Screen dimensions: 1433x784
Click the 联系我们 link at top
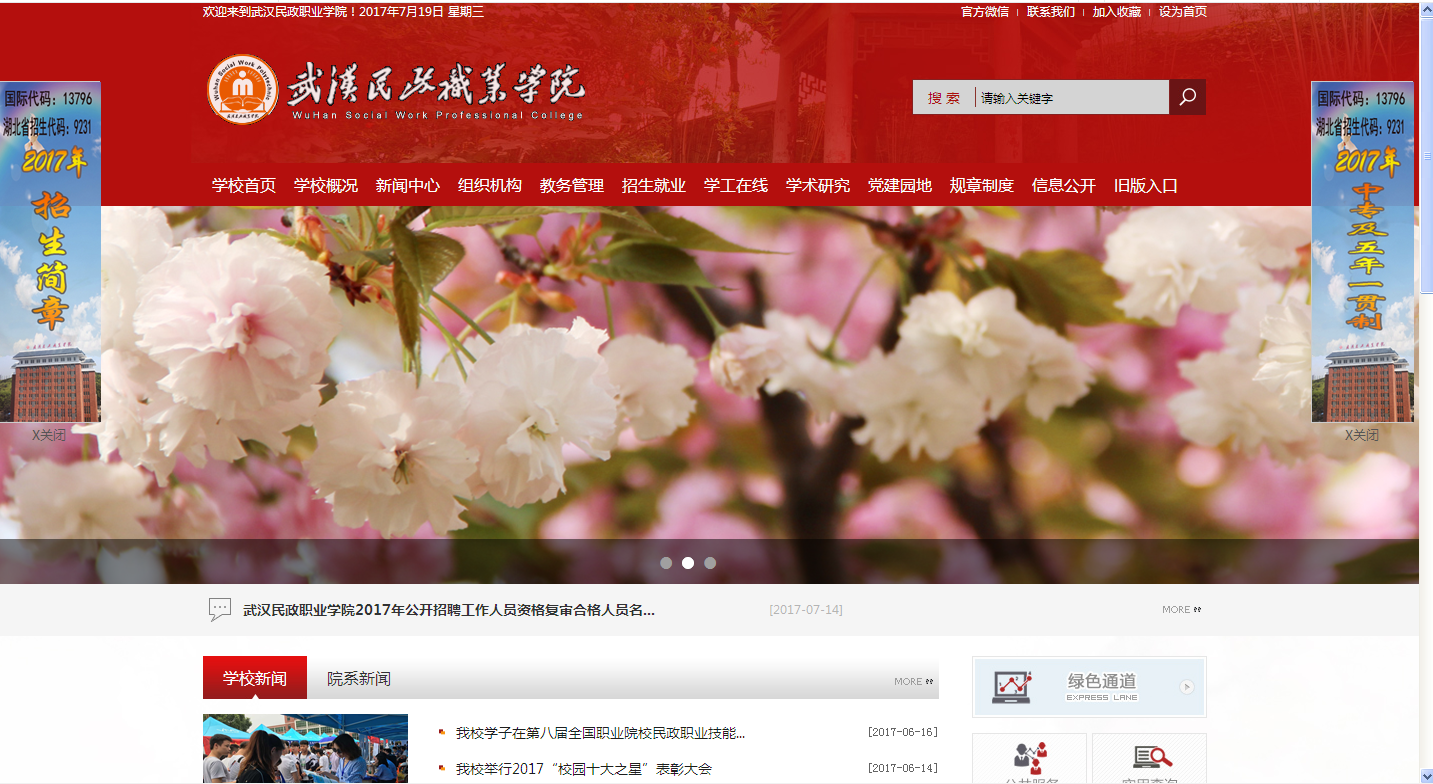[1050, 12]
